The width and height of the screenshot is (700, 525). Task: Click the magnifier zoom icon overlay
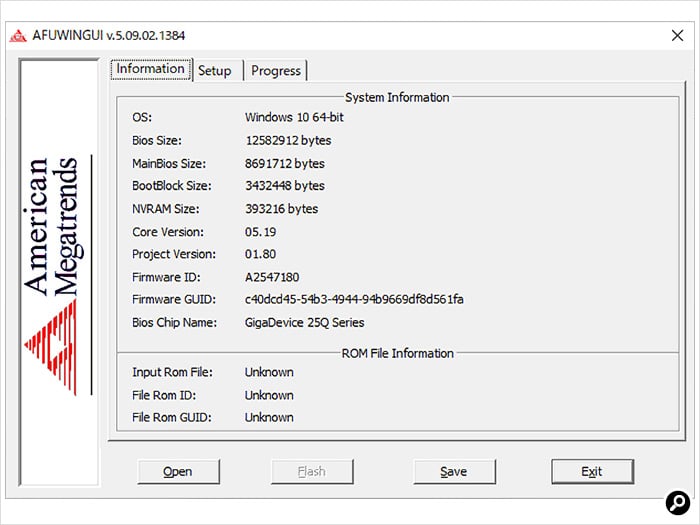pos(678,503)
